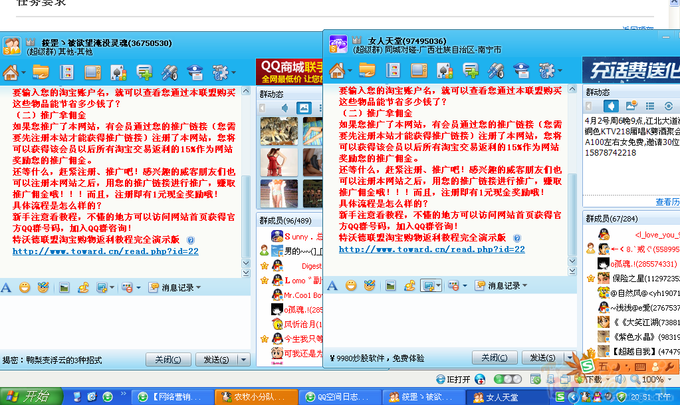The image size is (680, 405).
Task: Click the people activity icon in 荻罡 window toolbar
Action: (118, 72)
